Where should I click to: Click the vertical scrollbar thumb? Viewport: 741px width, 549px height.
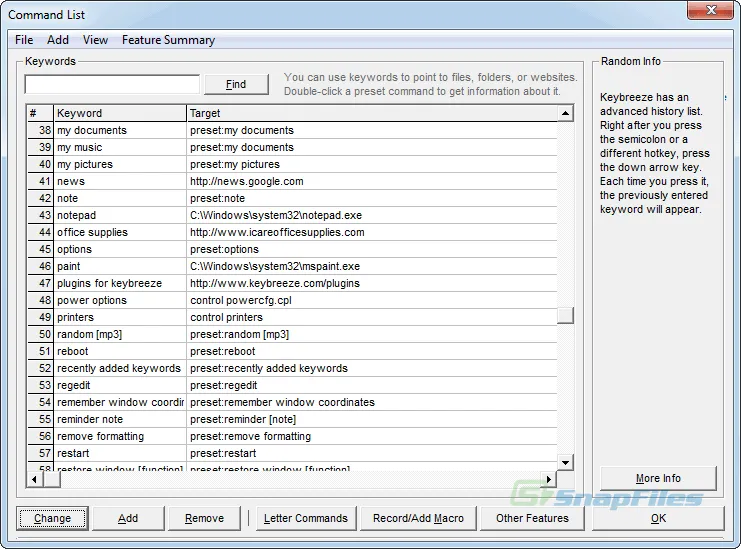coord(565,315)
